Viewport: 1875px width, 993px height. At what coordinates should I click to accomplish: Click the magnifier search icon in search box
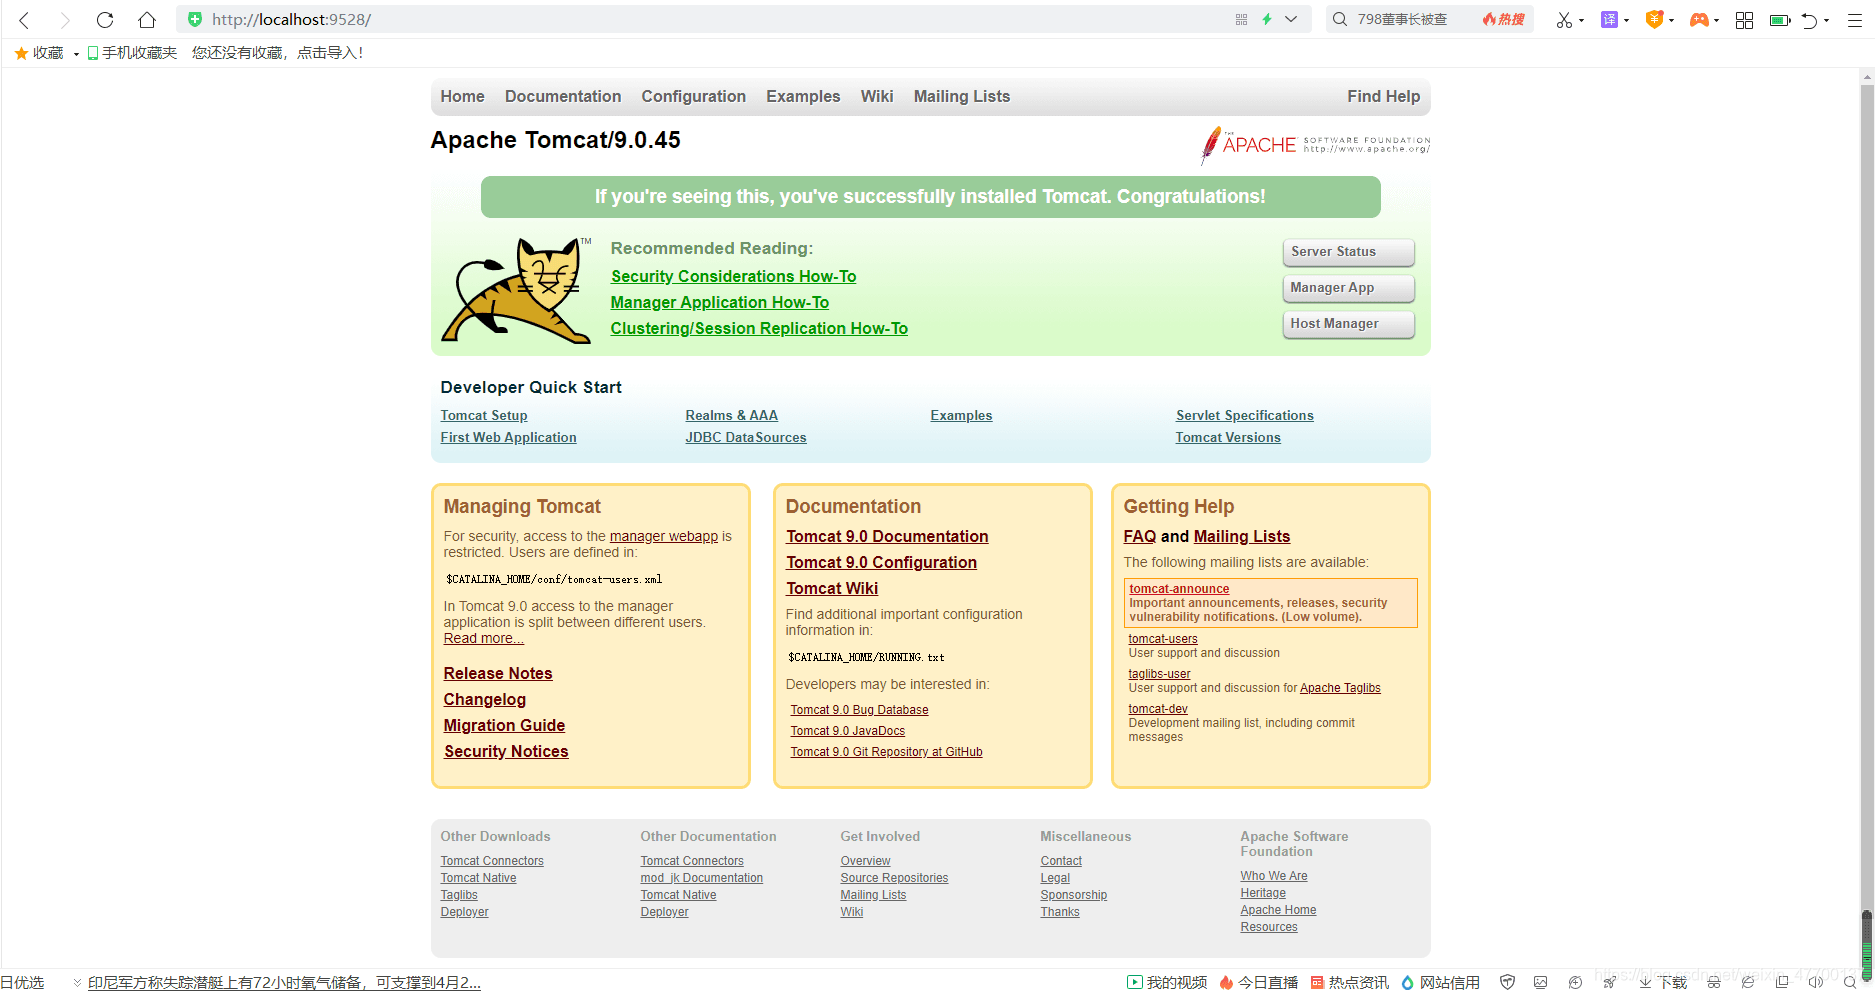click(x=1340, y=20)
